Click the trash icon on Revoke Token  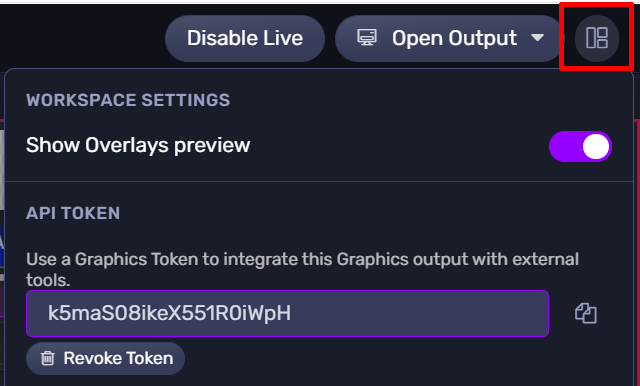[47, 358]
